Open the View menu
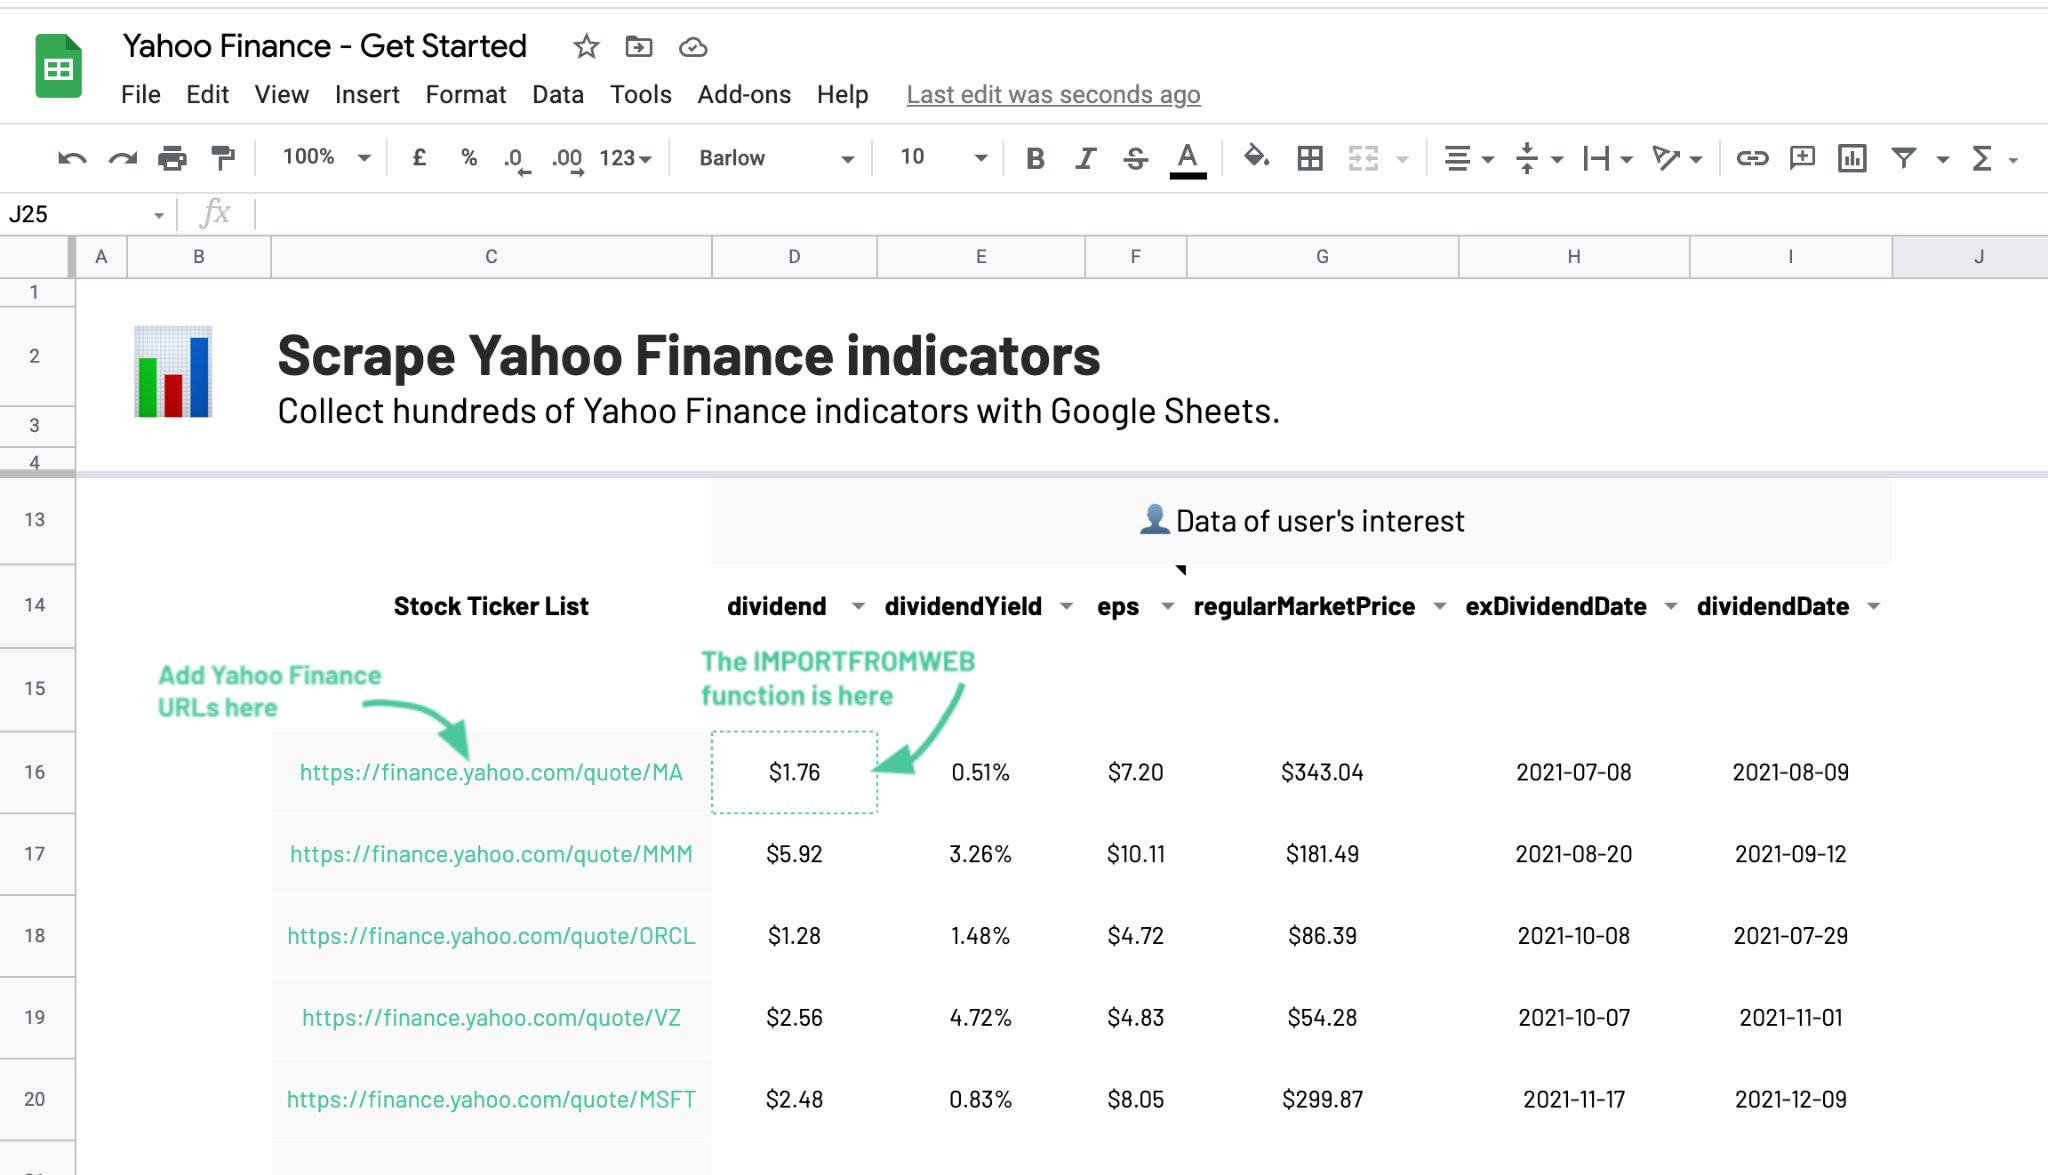 click(x=282, y=94)
